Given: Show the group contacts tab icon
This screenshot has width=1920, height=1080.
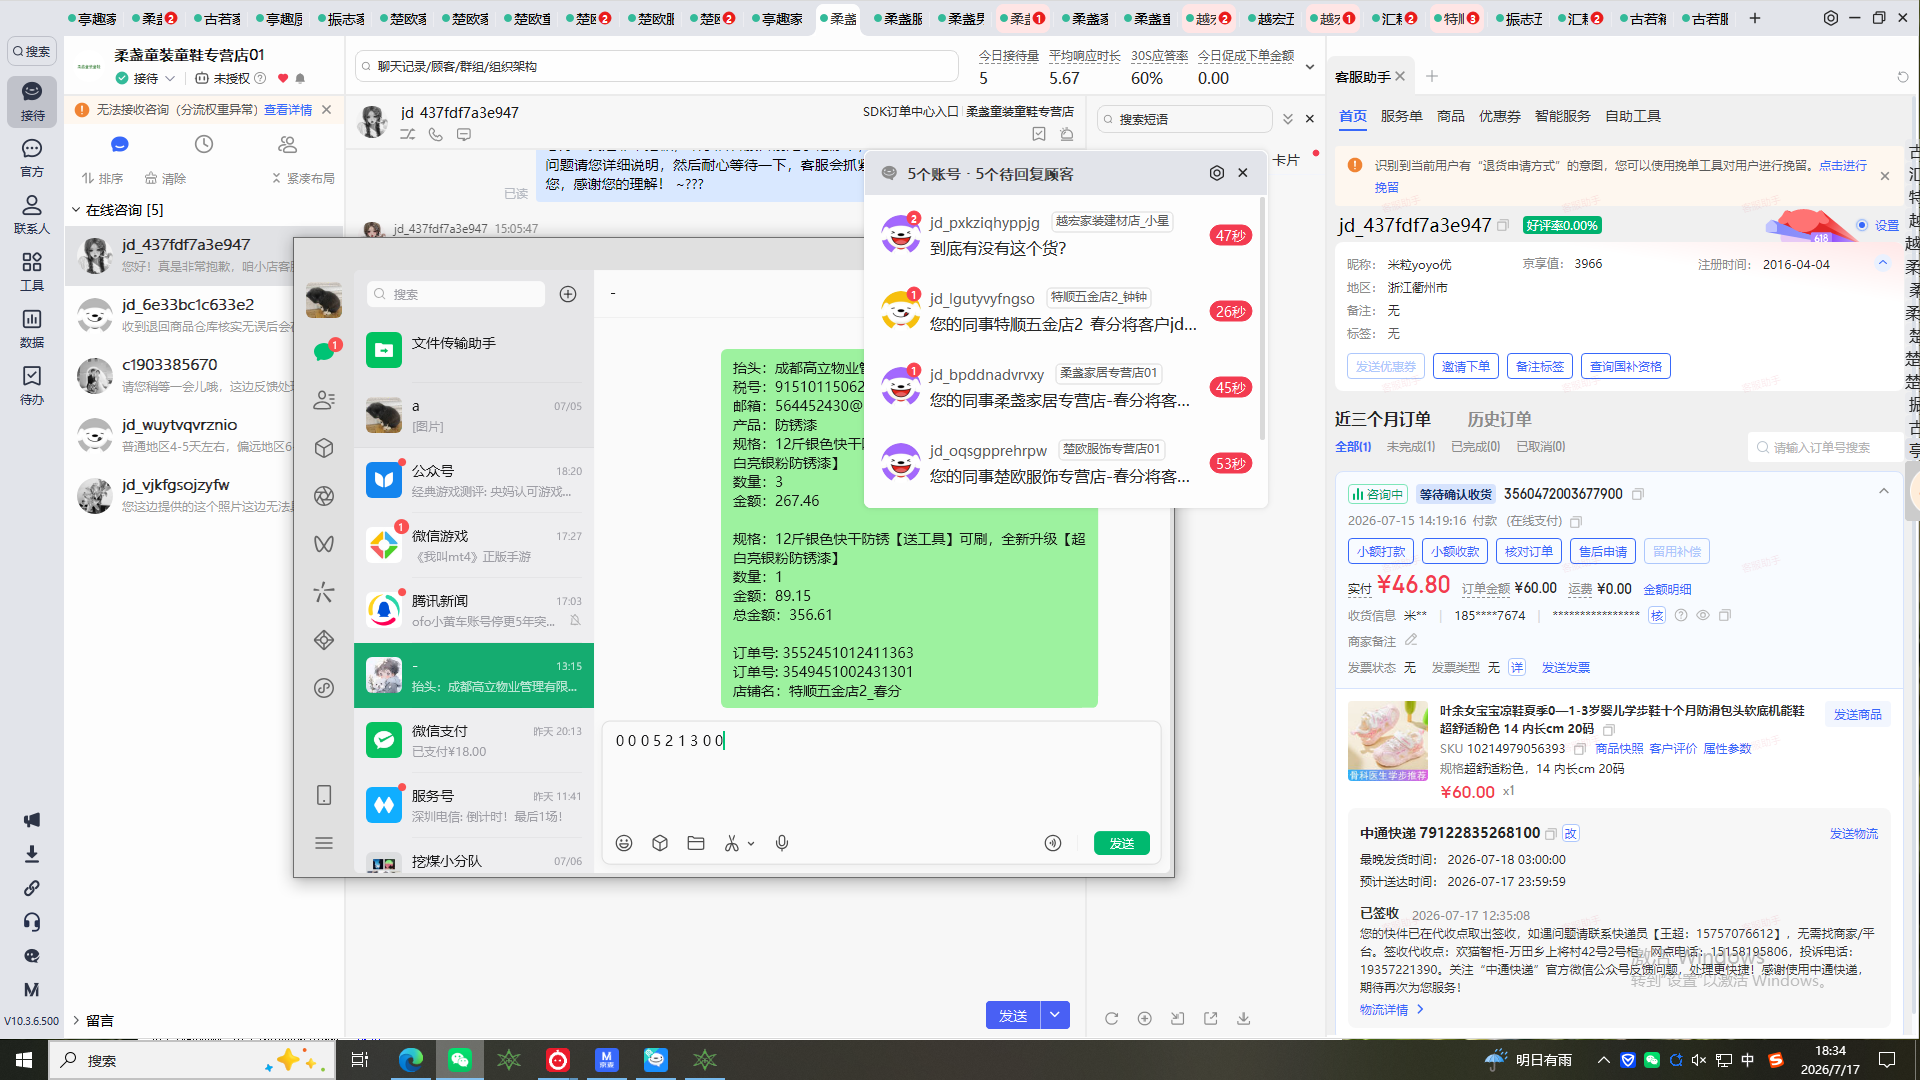Looking at the screenshot, I should coord(288,144).
